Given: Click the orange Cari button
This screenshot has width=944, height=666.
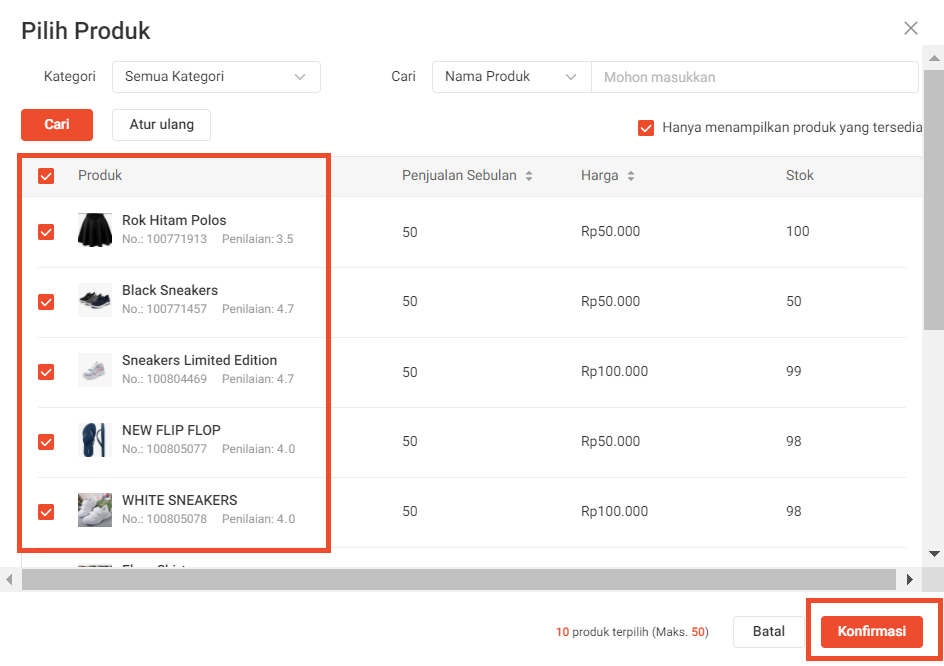Looking at the screenshot, I should [57, 125].
